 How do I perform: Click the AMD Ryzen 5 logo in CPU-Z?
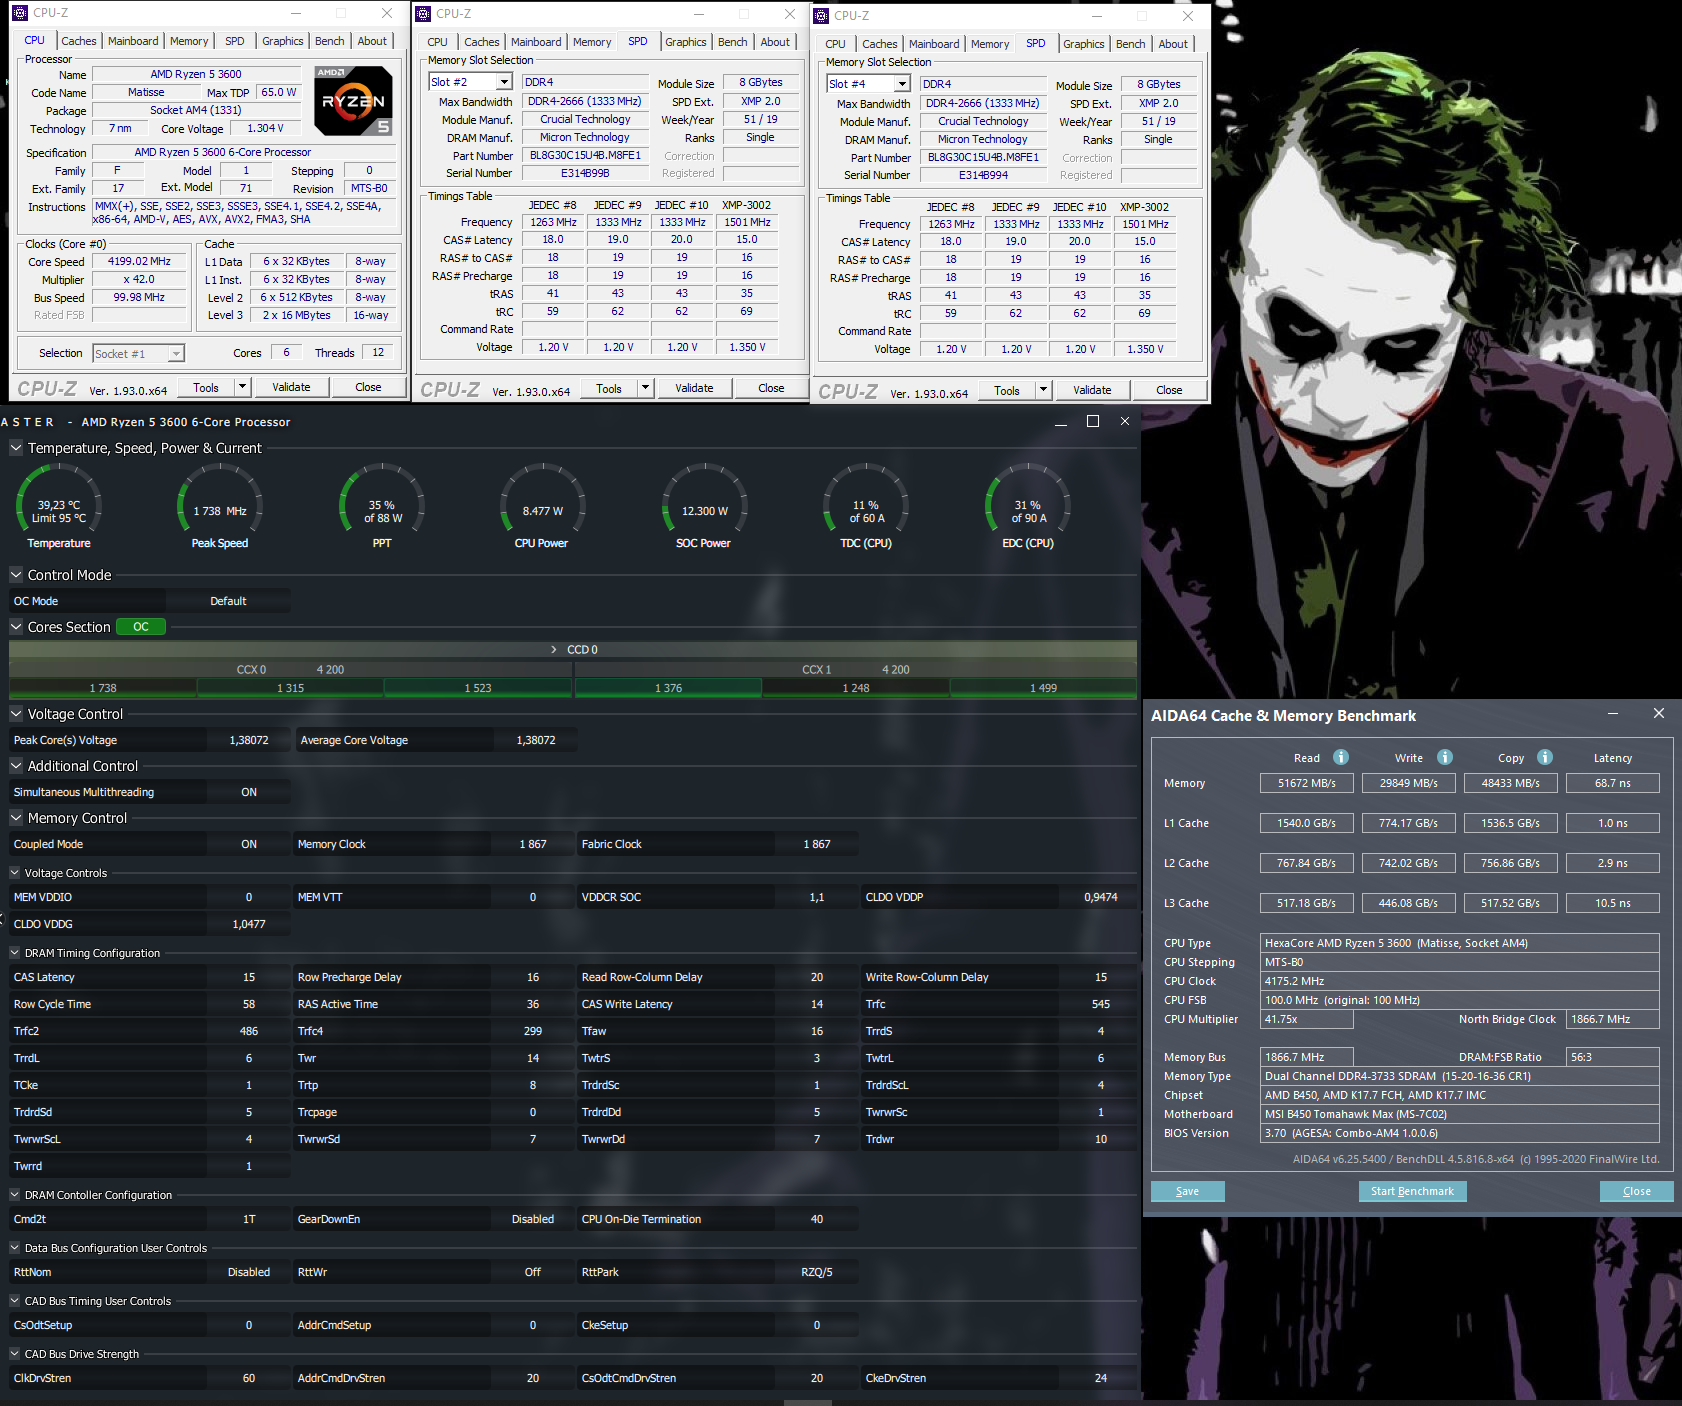coord(353,100)
